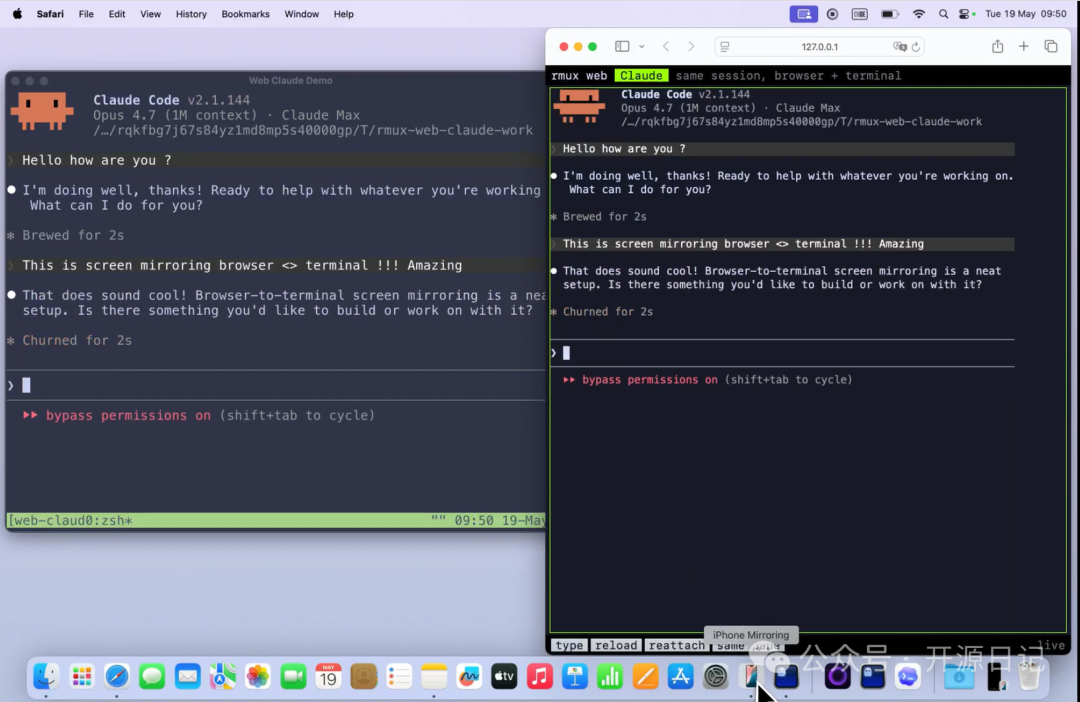Open Safari from the Dock
This screenshot has height=702, width=1080.
(x=117, y=677)
